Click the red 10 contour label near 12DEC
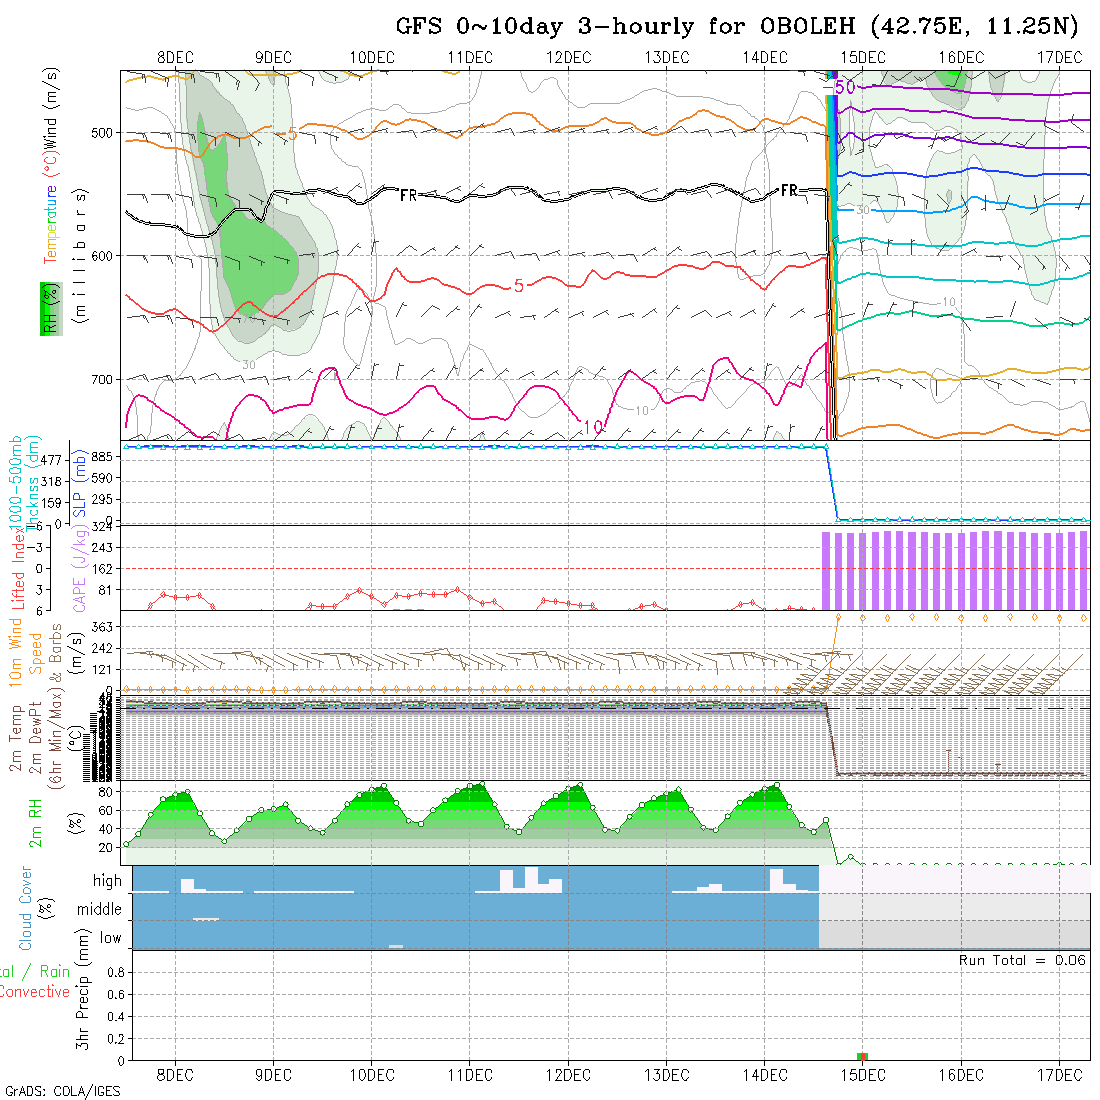The image size is (1100, 1100). 592,427
